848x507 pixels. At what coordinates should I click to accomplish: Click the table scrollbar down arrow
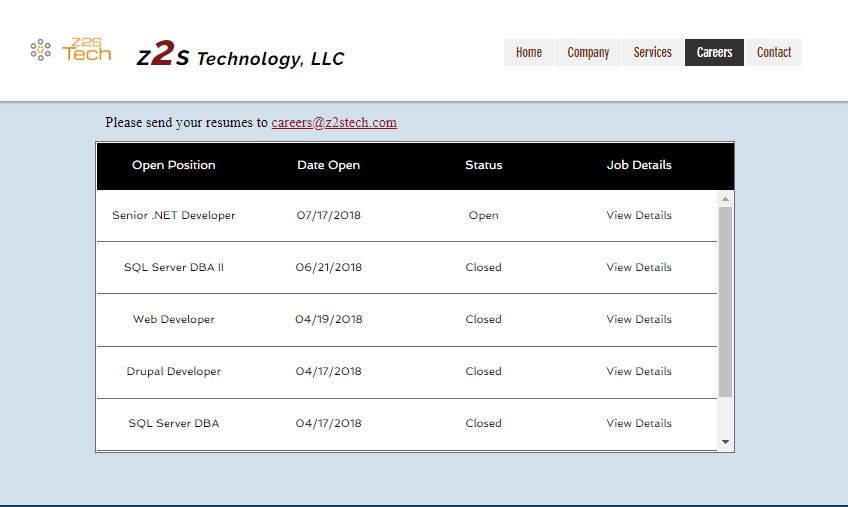pyautogui.click(x=725, y=442)
